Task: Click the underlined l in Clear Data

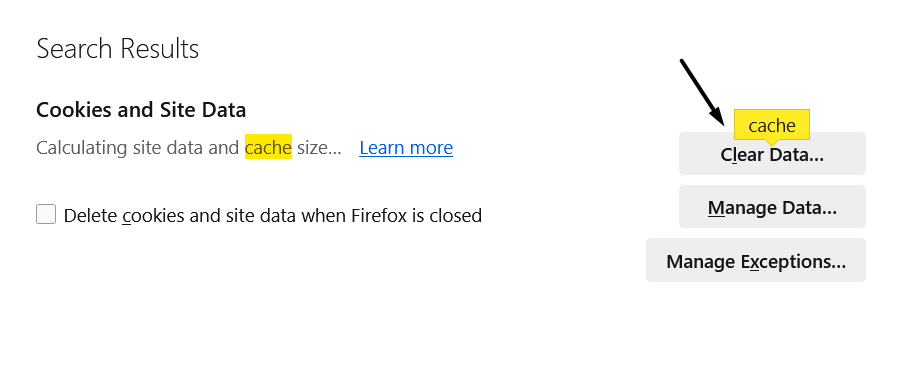Action: (x=734, y=155)
